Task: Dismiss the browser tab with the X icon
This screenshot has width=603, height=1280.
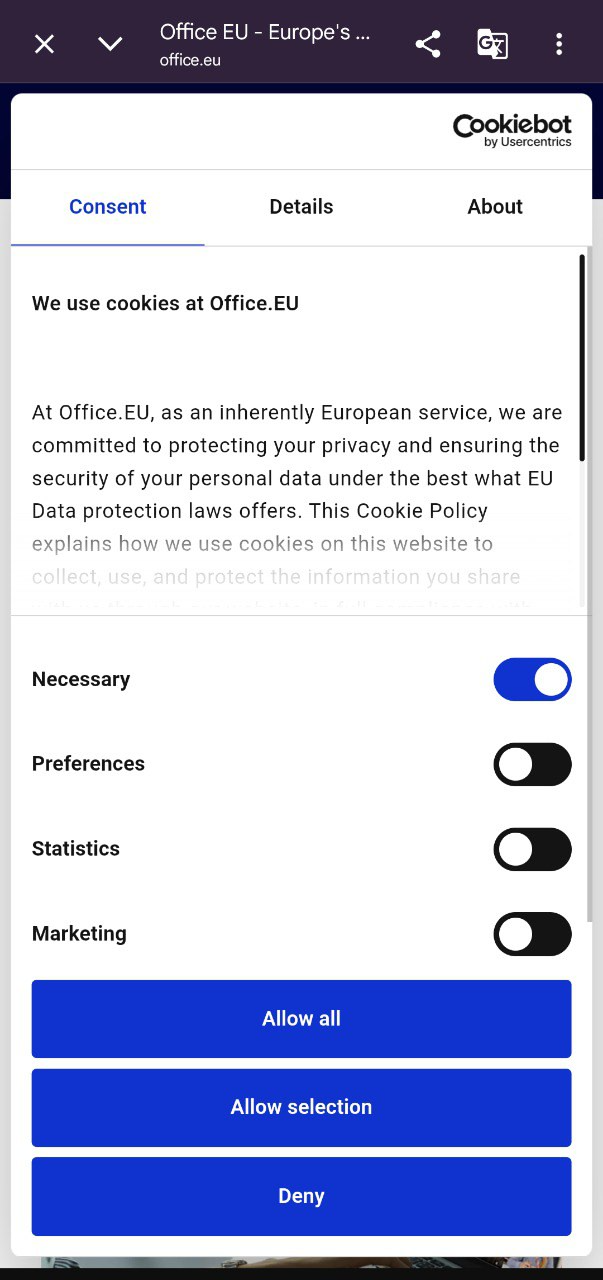Action: coord(44,43)
